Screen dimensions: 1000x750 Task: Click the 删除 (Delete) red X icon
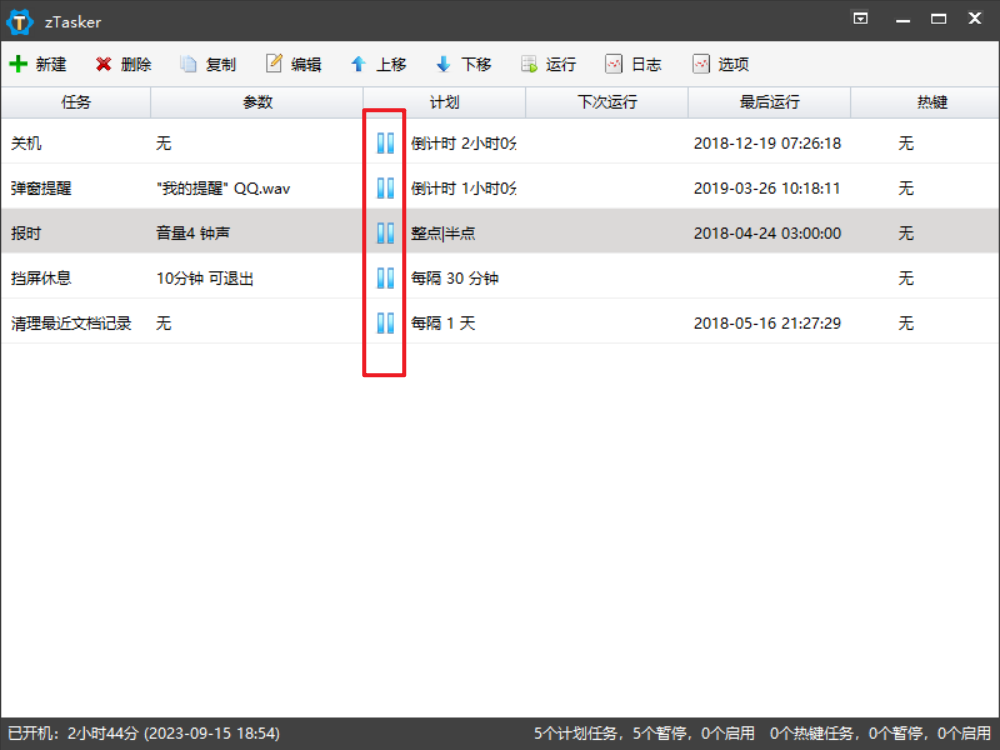pyautogui.click(x=104, y=64)
